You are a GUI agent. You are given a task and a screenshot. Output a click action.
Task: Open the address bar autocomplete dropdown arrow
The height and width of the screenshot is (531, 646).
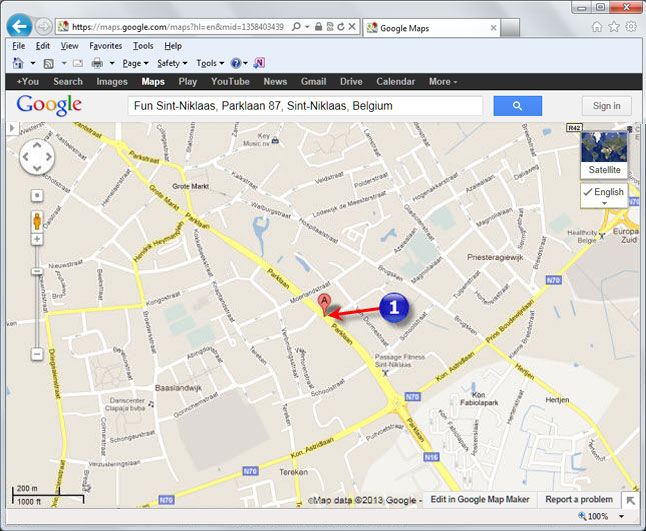tap(307, 27)
